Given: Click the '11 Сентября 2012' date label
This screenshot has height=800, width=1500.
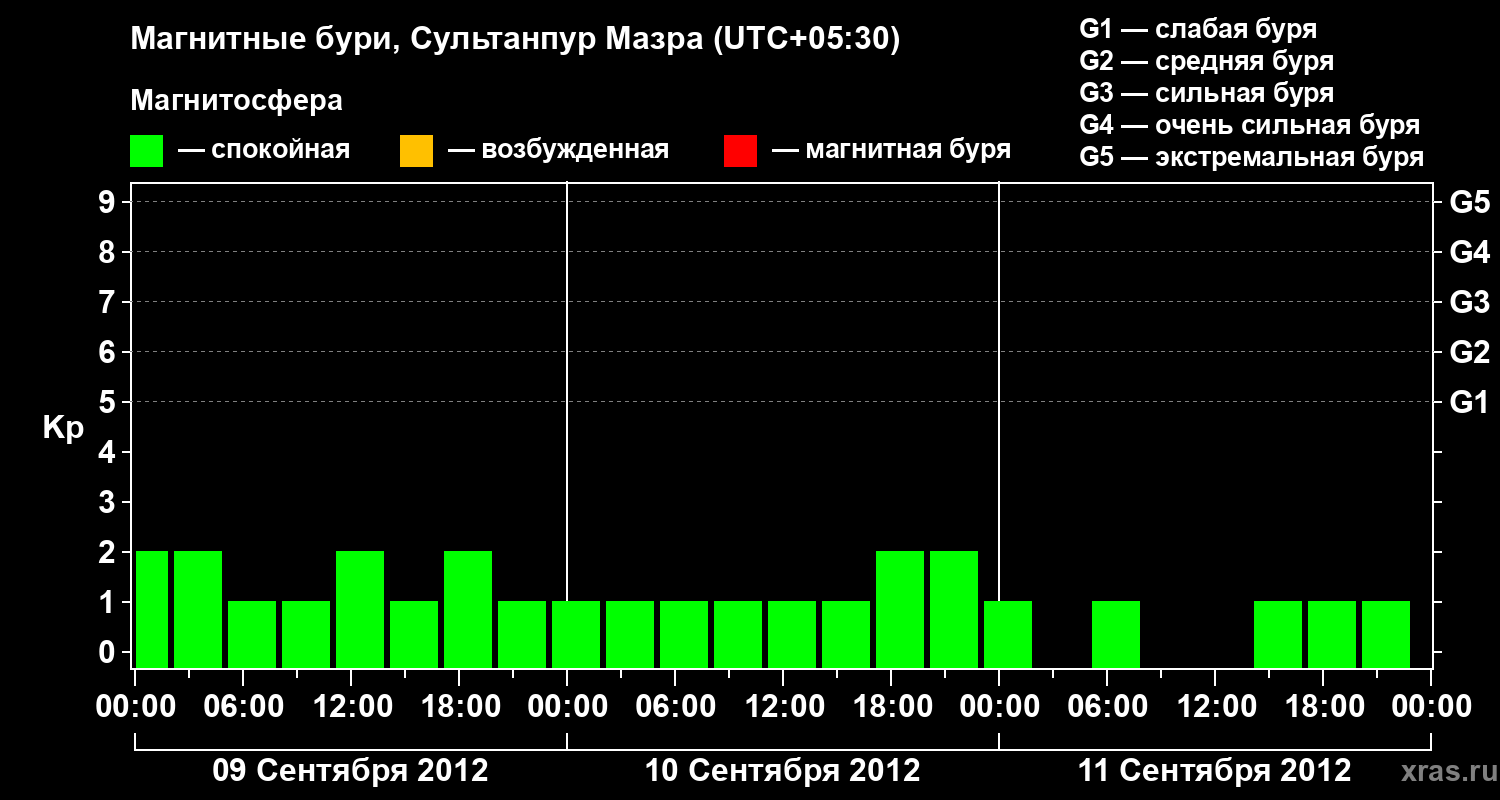Looking at the screenshot, I should [x=1215, y=771].
